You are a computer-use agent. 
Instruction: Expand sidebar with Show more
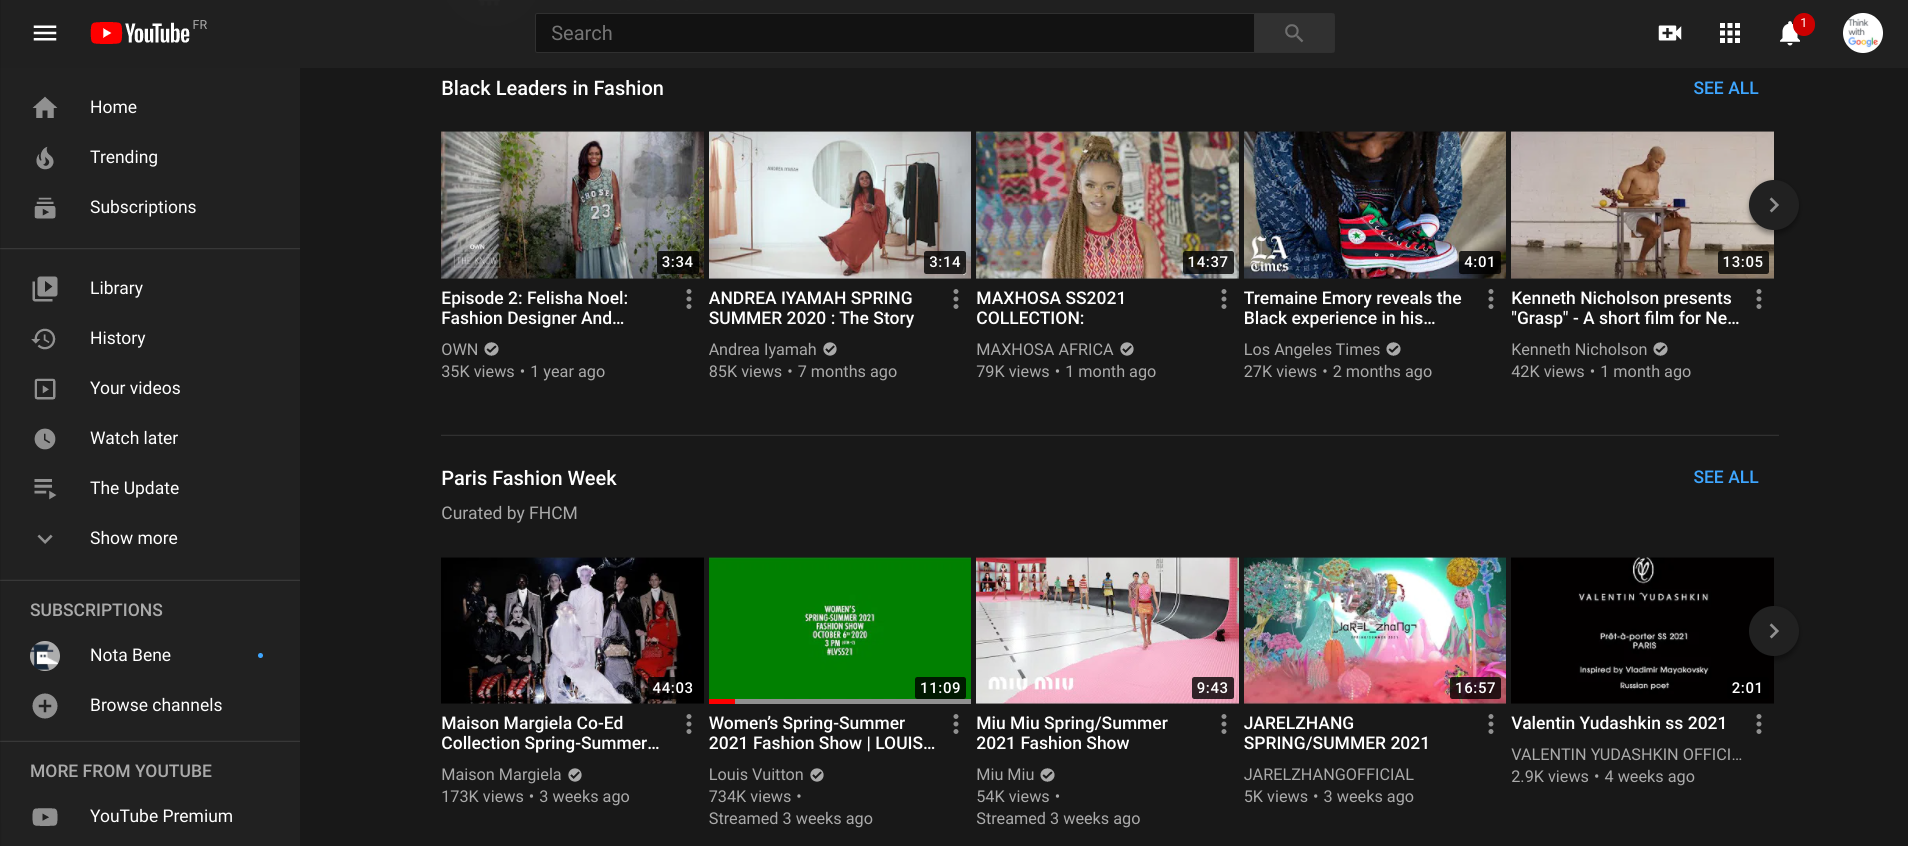[x=150, y=538]
